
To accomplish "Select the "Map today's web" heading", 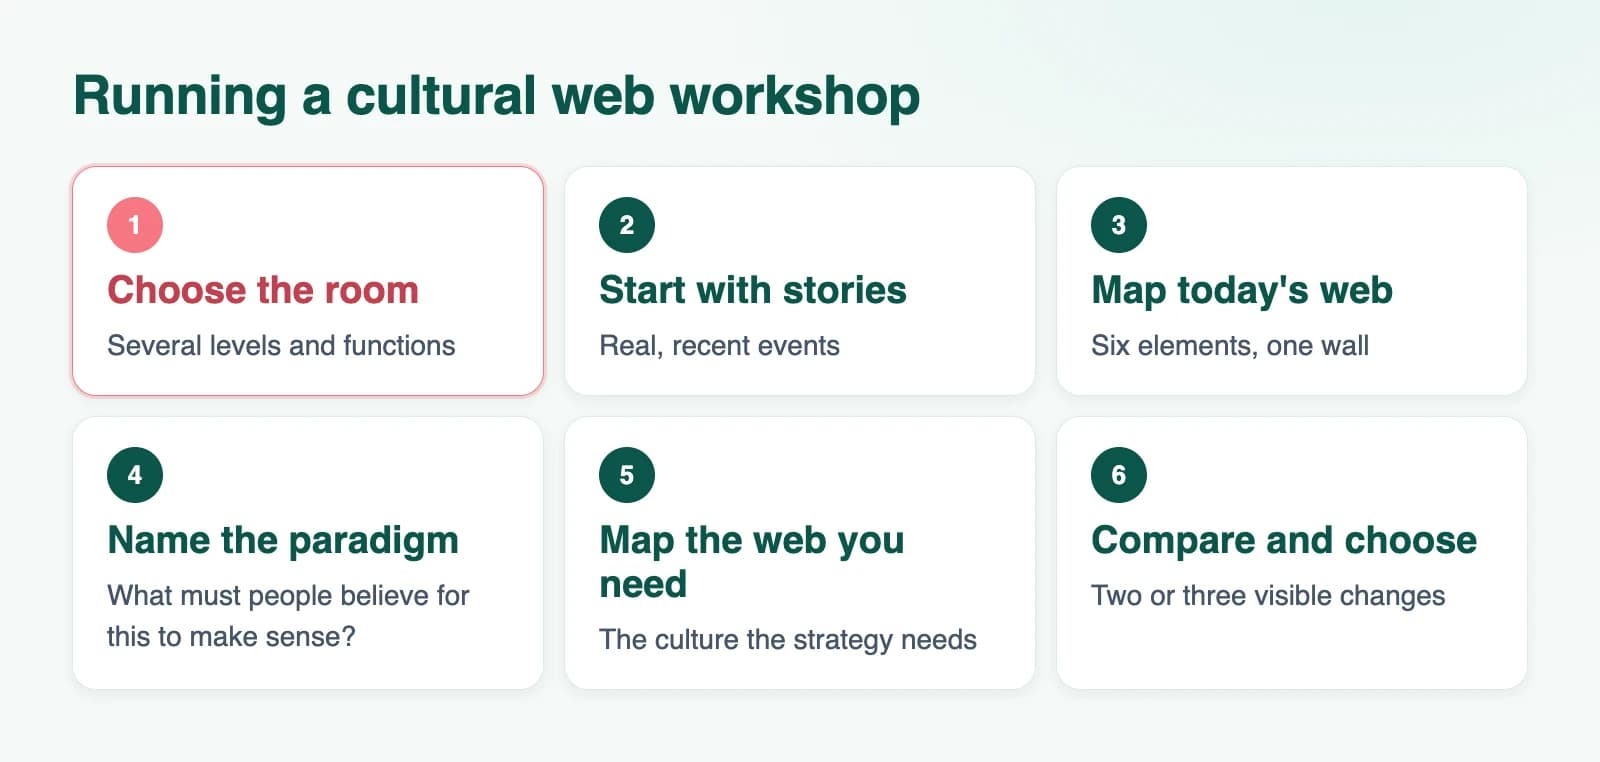I will tap(1242, 290).
